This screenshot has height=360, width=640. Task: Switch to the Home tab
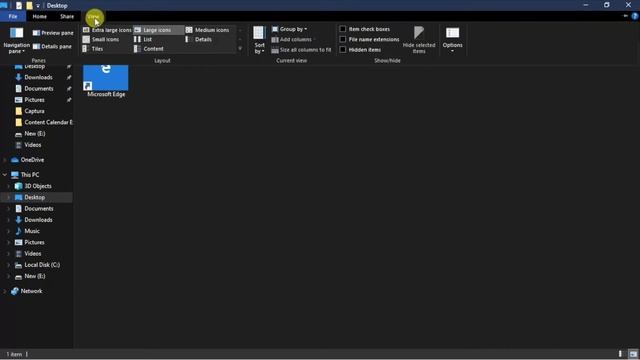[40, 16]
